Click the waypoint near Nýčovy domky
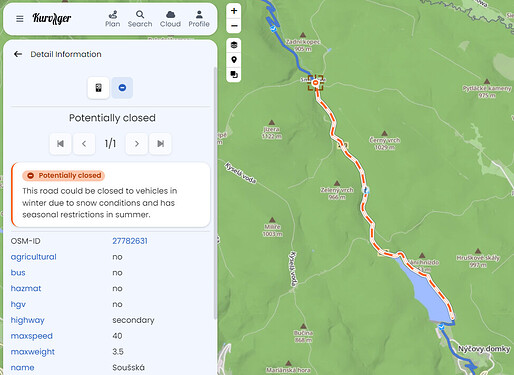Viewport: 514px width, 375px height. pyautogui.click(x=442, y=327)
